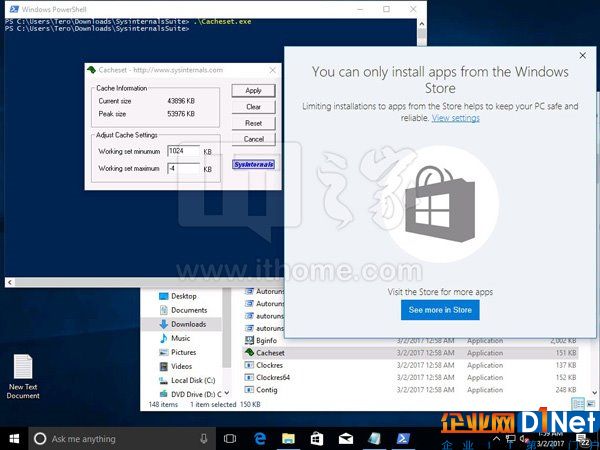Screen dimensions: 600x450
Task: Switch Explorer to details view
Action: 578,404
